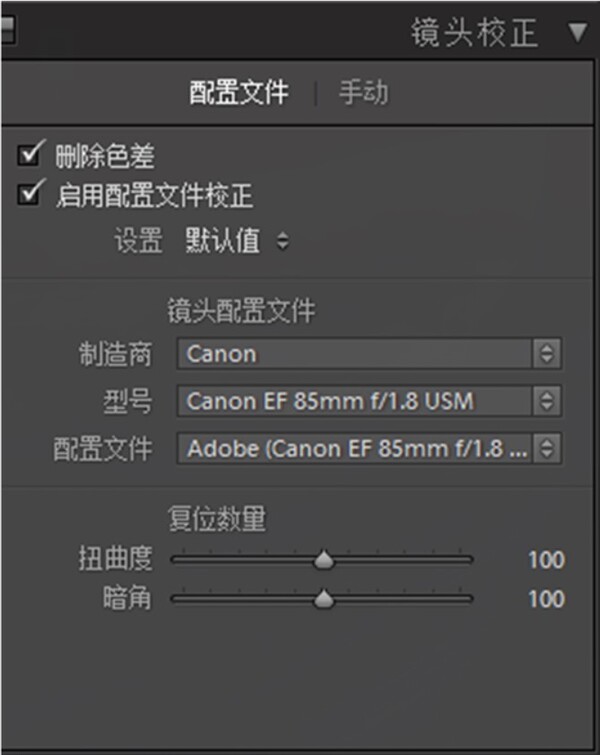This screenshot has width=600, height=755.
Task: Click the 扭曲度 value field 100
Action: coord(546,560)
